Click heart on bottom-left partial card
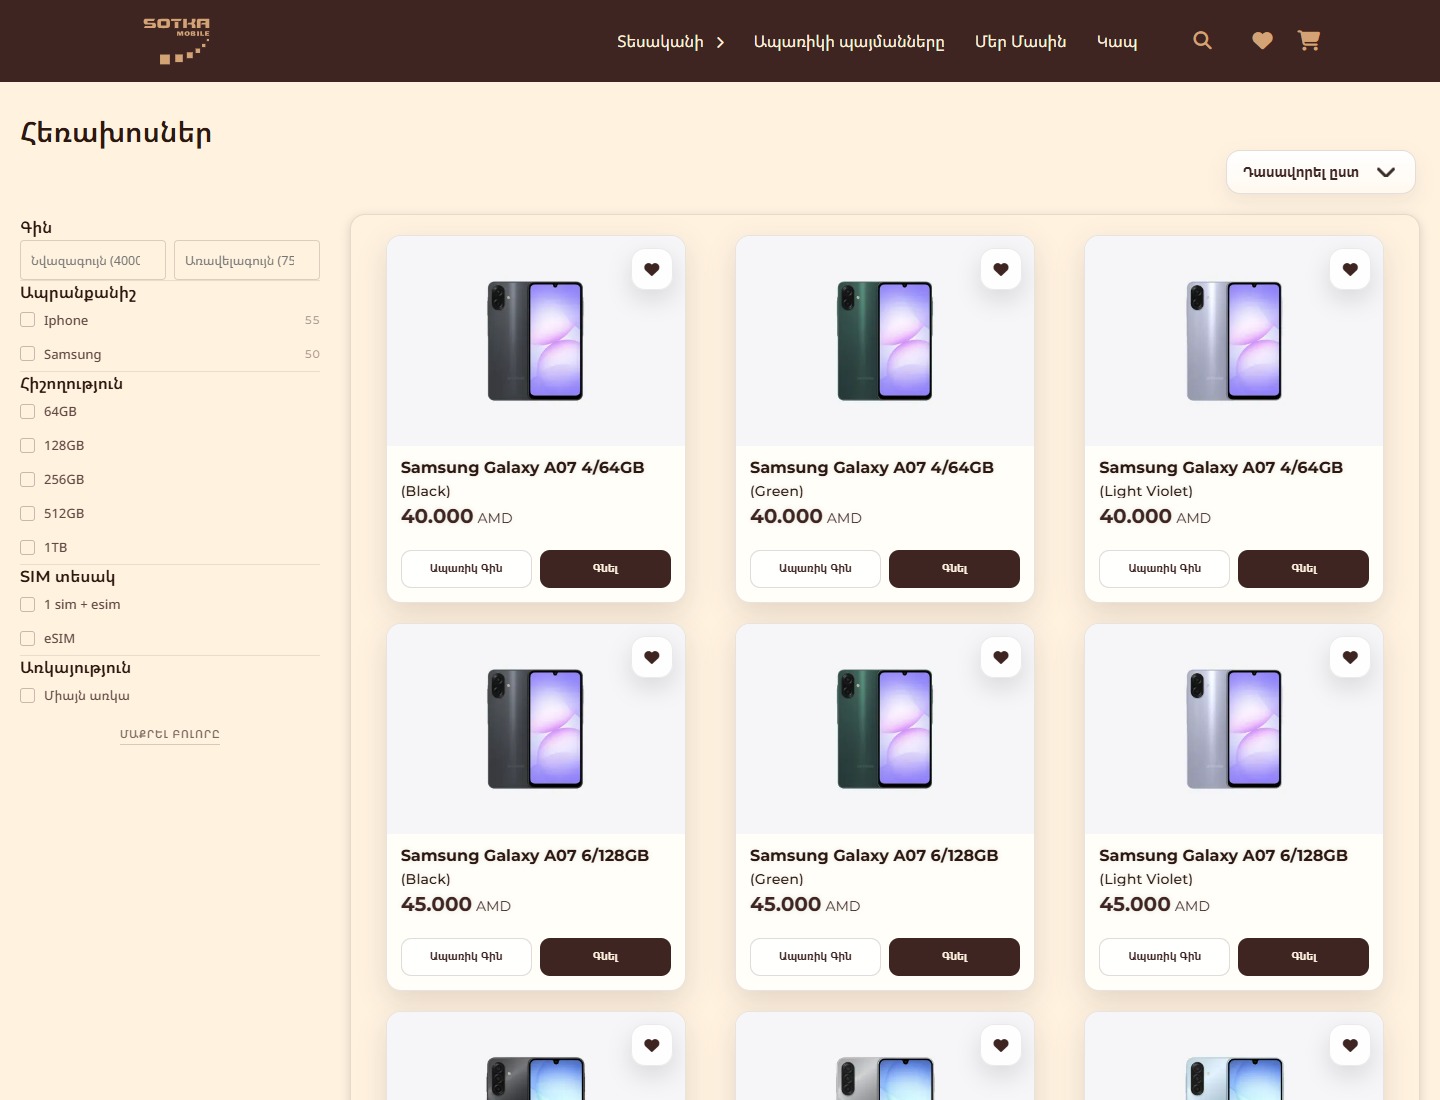This screenshot has width=1440, height=1100. (652, 1045)
